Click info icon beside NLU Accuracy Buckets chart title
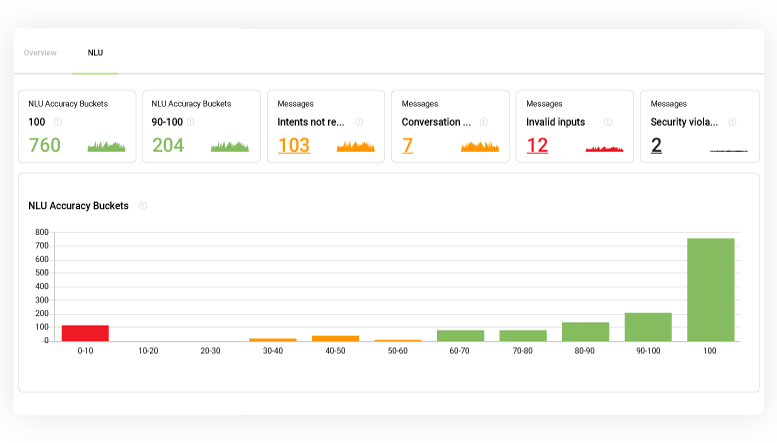 click(143, 206)
